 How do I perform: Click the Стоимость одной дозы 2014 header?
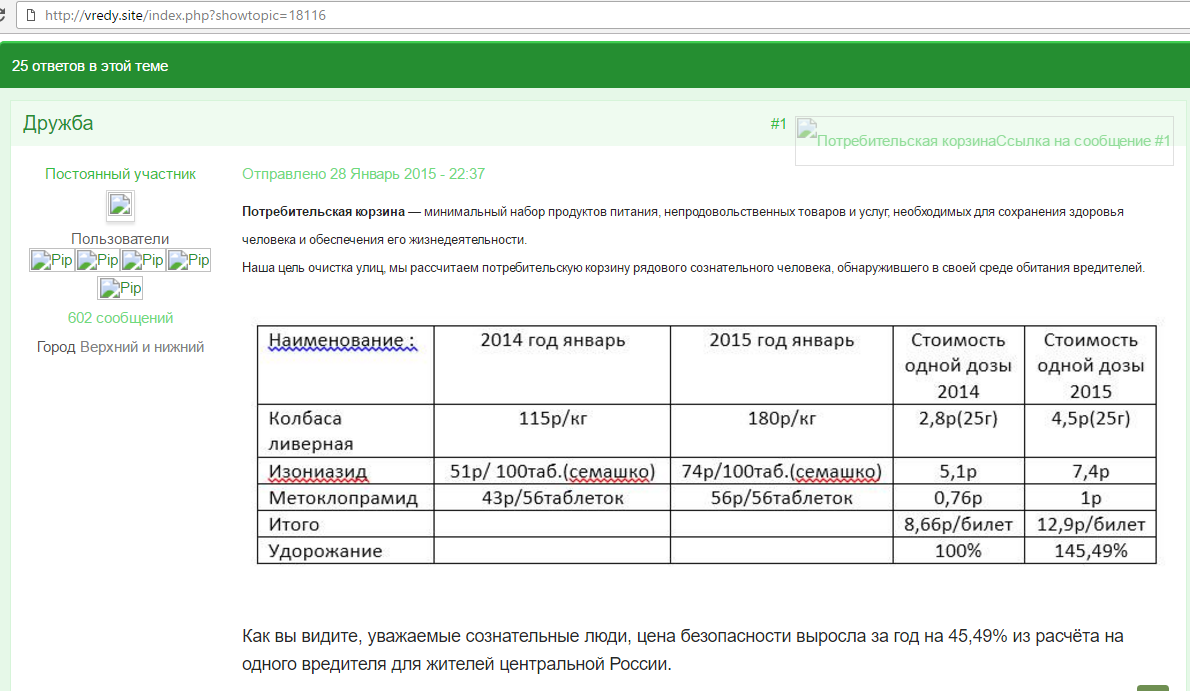pos(959,365)
